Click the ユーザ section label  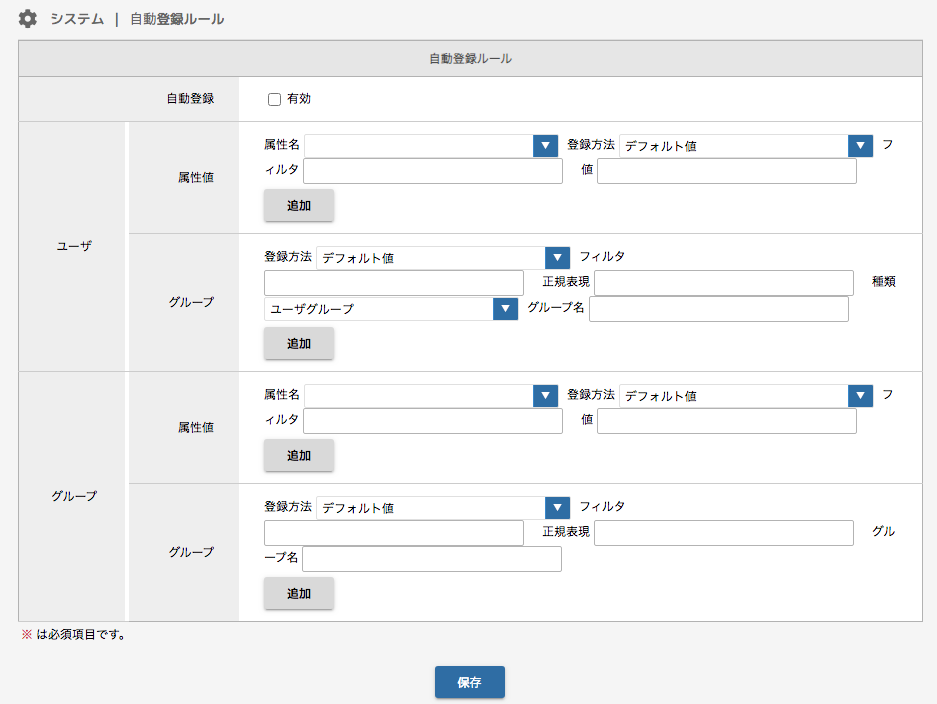click(x=74, y=246)
